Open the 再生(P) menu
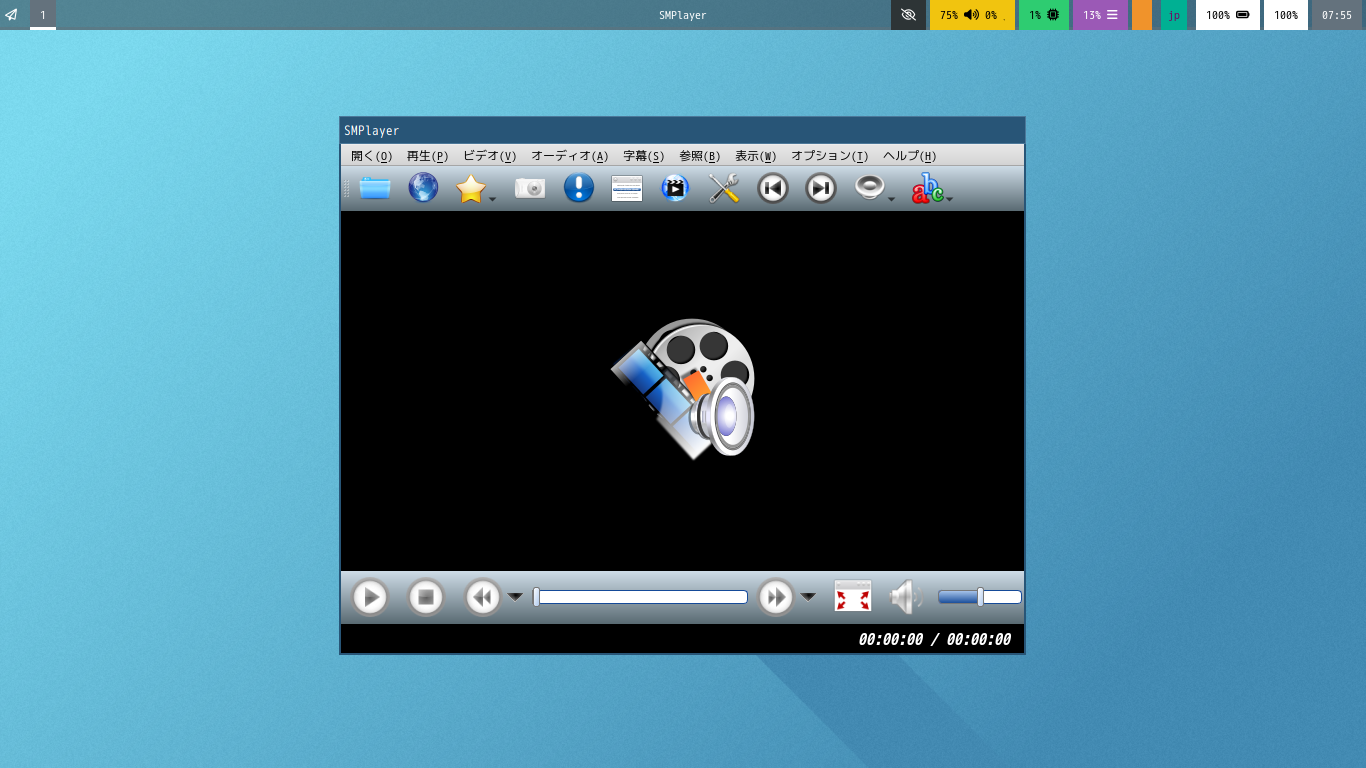 pos(427,156)
